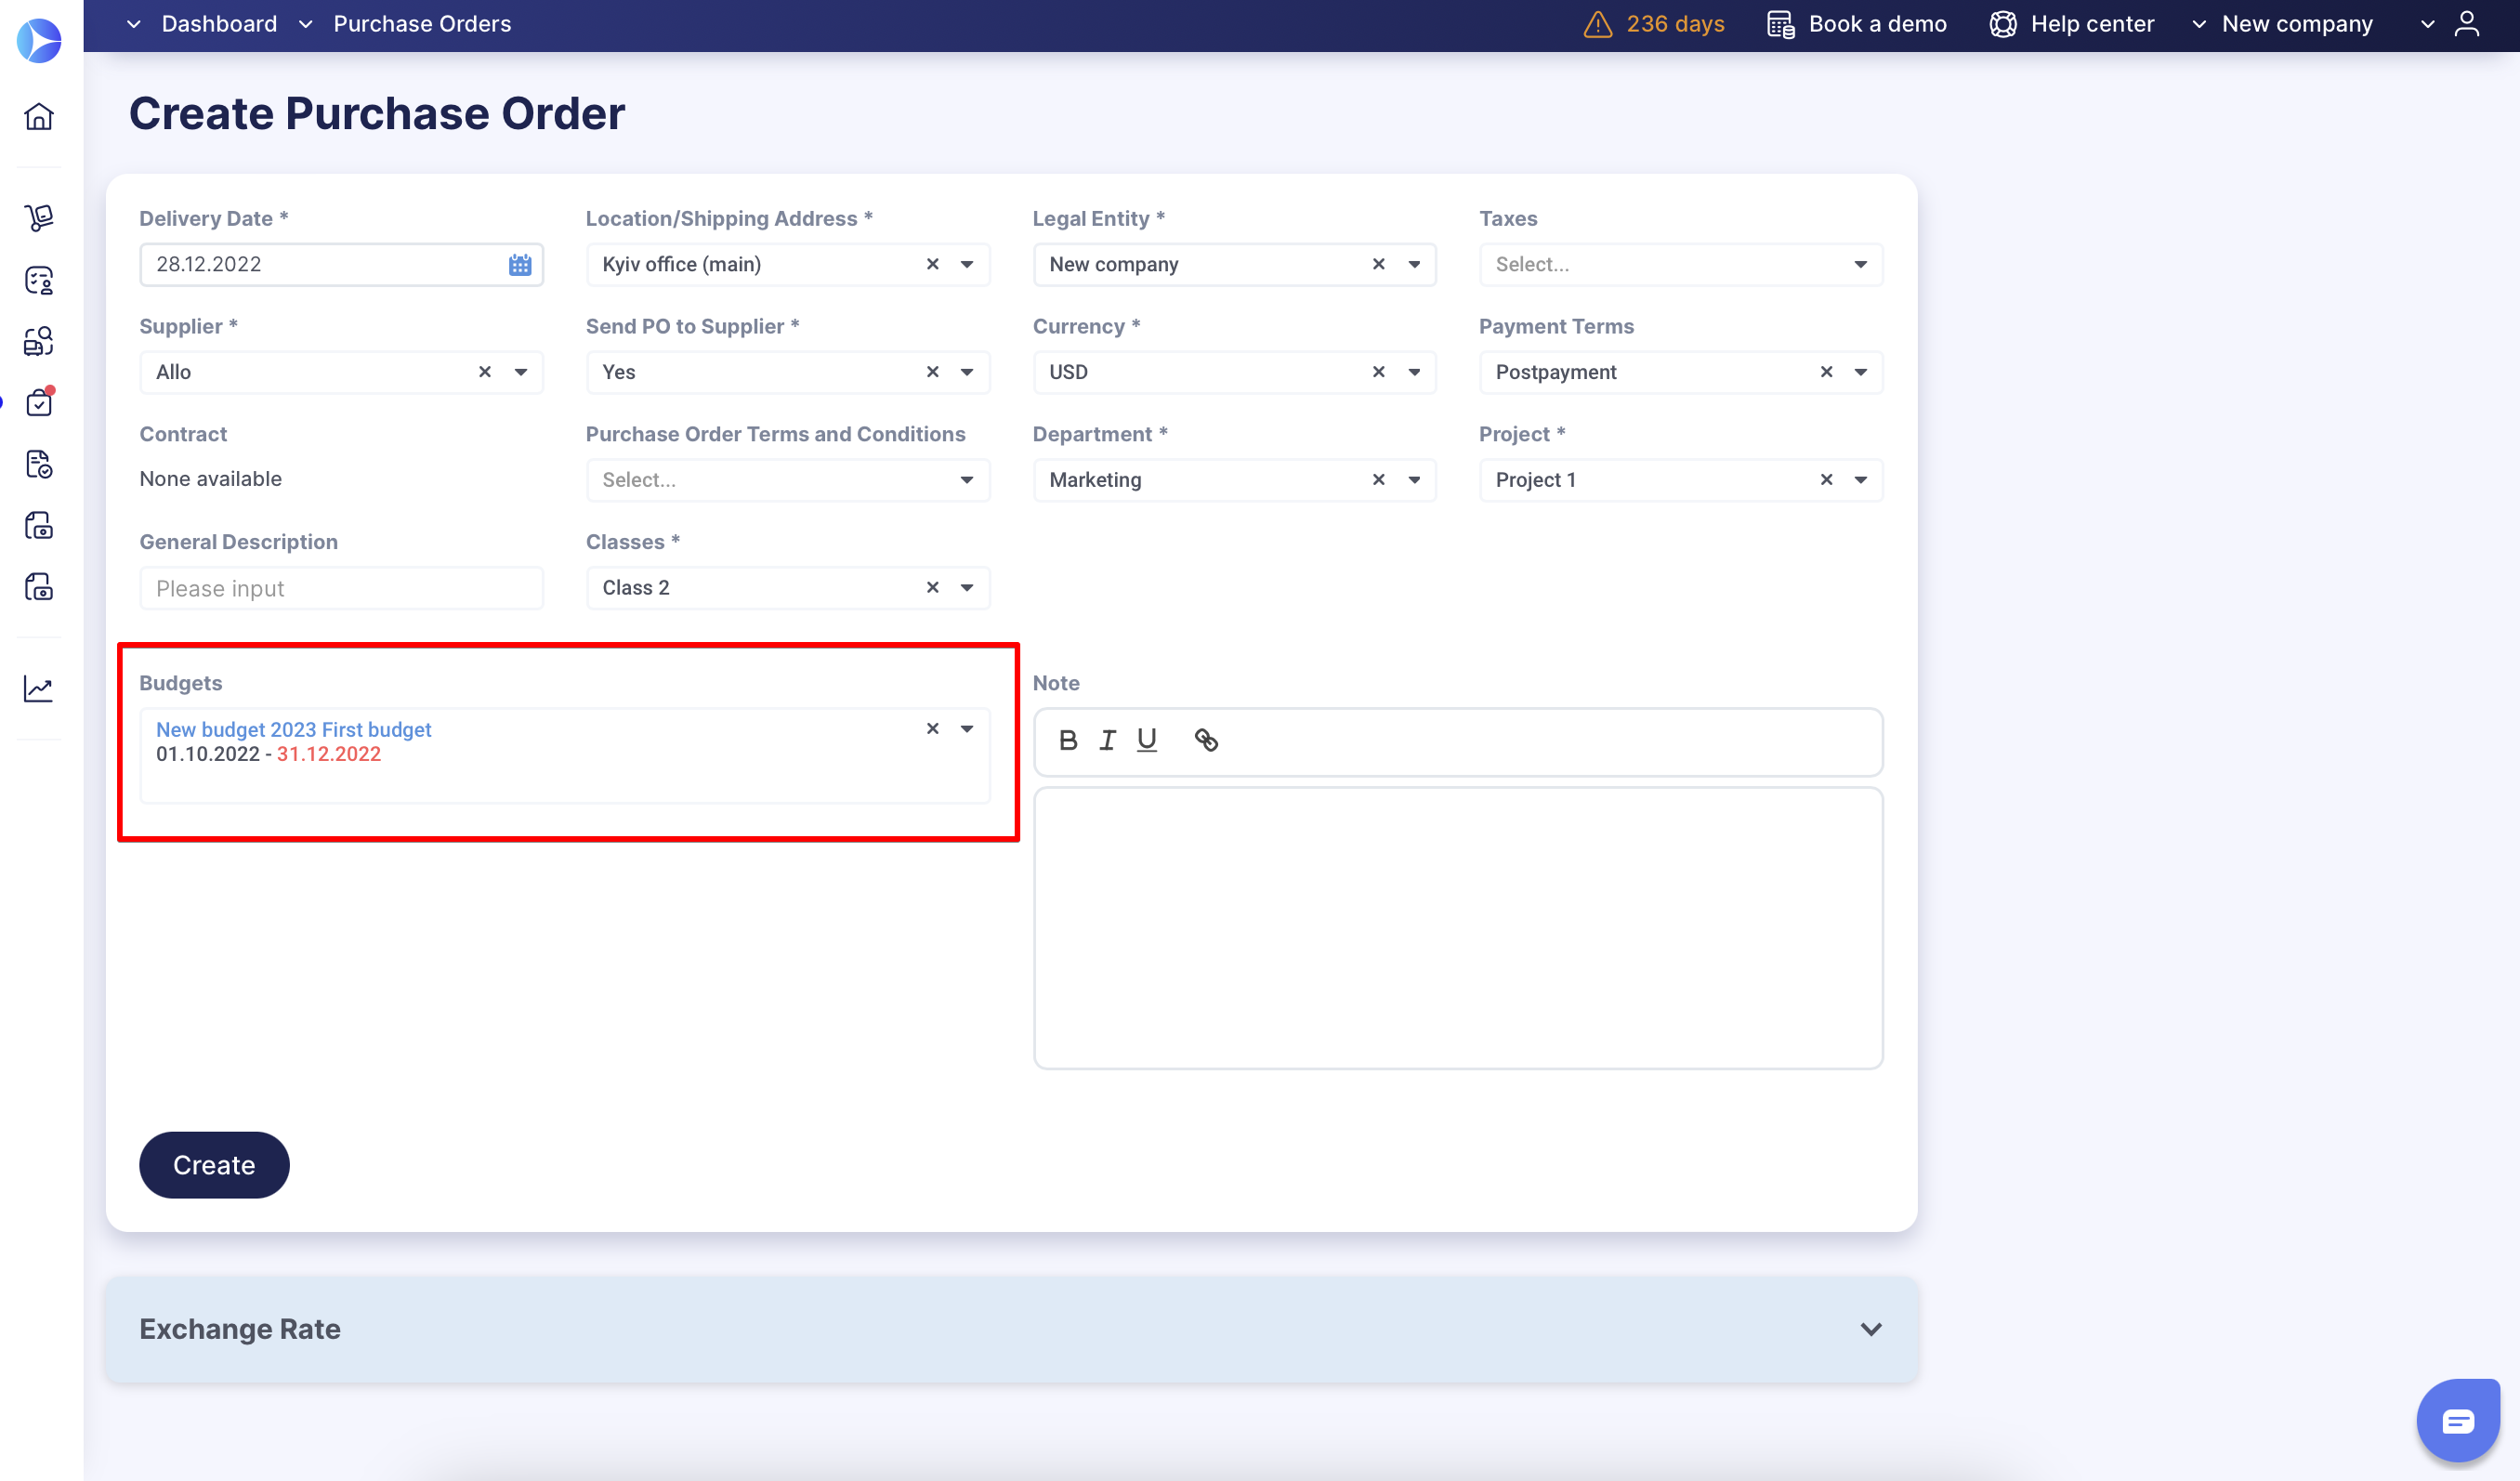
Task: Open the analytics chart sidebar icon
Action: (39, 689)
